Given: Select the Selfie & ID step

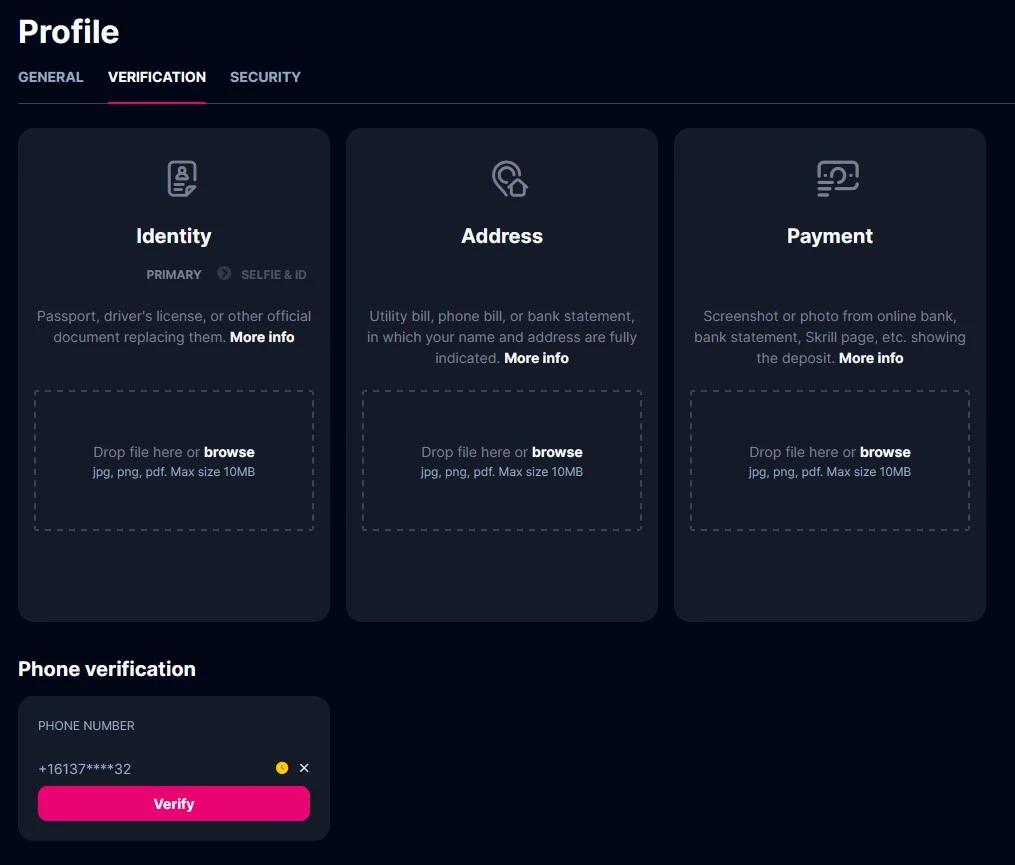Looking at the screenshot, I should (x=274, y=275).
